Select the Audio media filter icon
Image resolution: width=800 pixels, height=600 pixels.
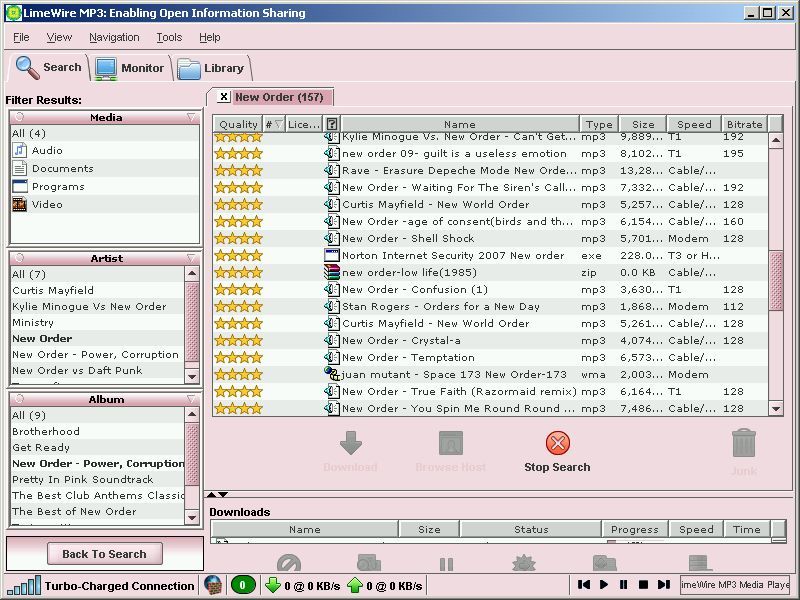pos(19,151)
